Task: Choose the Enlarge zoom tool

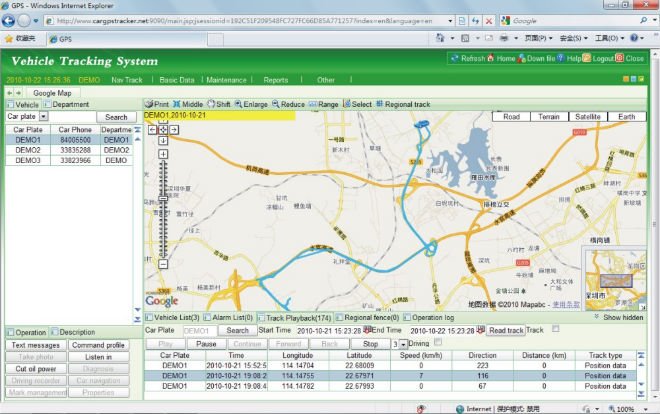Action: click(x=251, y=104)
